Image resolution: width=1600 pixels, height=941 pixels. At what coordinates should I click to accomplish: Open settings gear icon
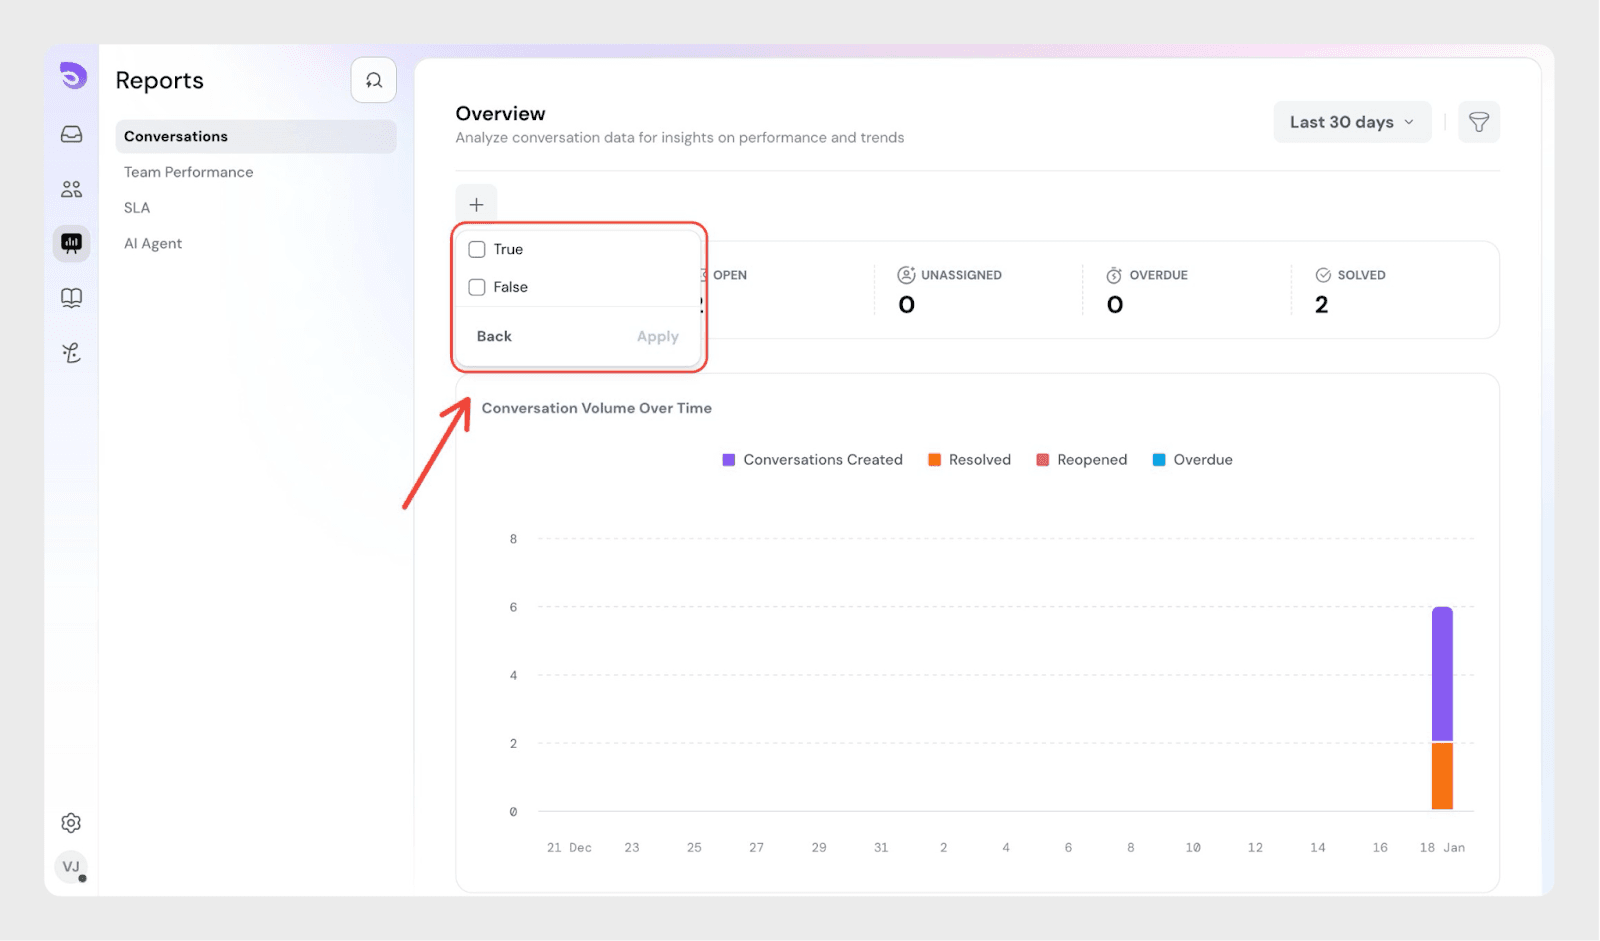(71, 823)
